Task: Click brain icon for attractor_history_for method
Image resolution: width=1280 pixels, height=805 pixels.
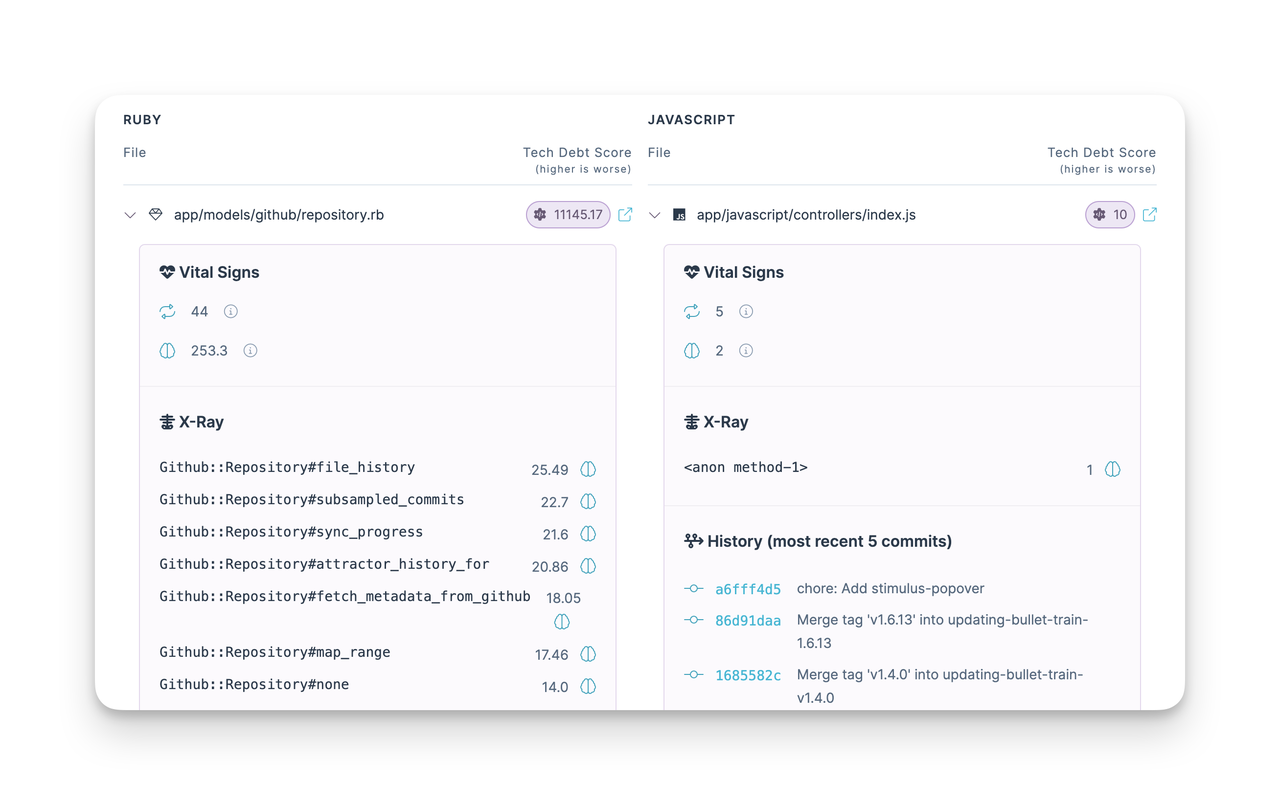Action: point(588,566)
